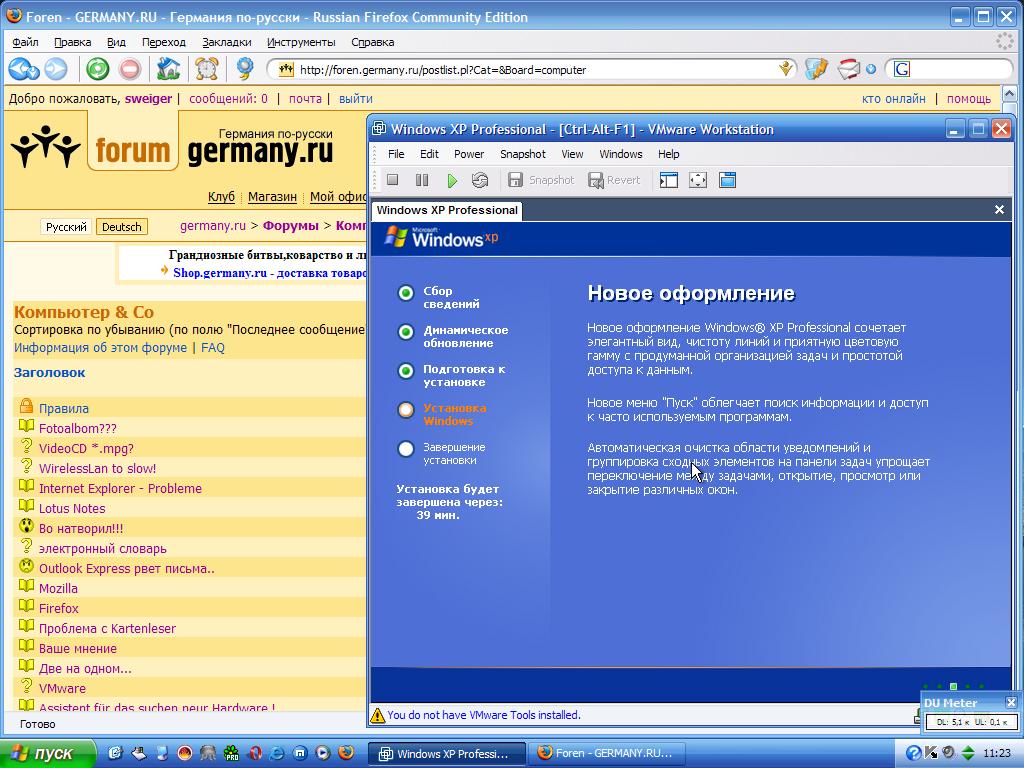Stop page loading with the red Stop icon
The width and height of the screenshot is (1024, 768).
coord(130,69)
